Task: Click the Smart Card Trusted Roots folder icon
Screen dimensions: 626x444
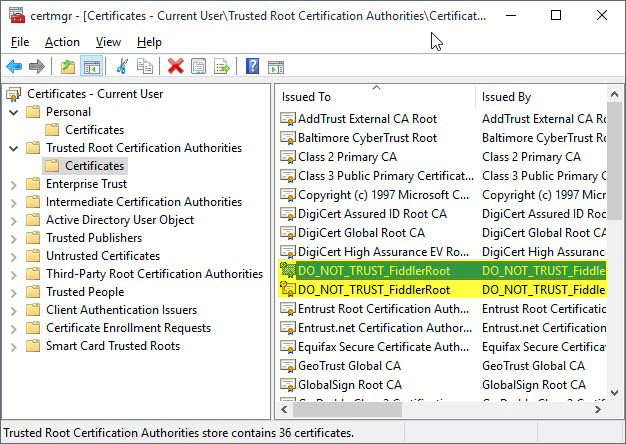Action: coord(33,346)
